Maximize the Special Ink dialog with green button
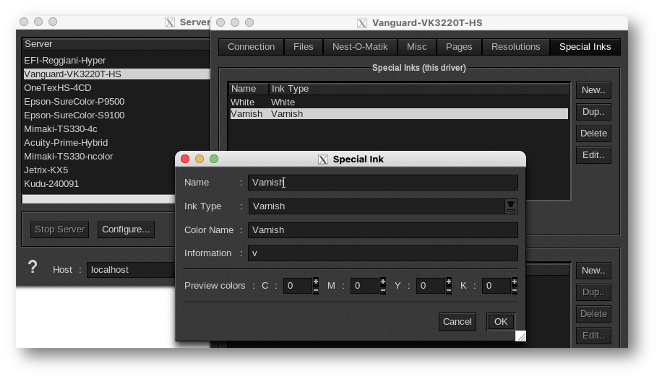The width and height of the screenshot is (659, 379). point(214,158)
